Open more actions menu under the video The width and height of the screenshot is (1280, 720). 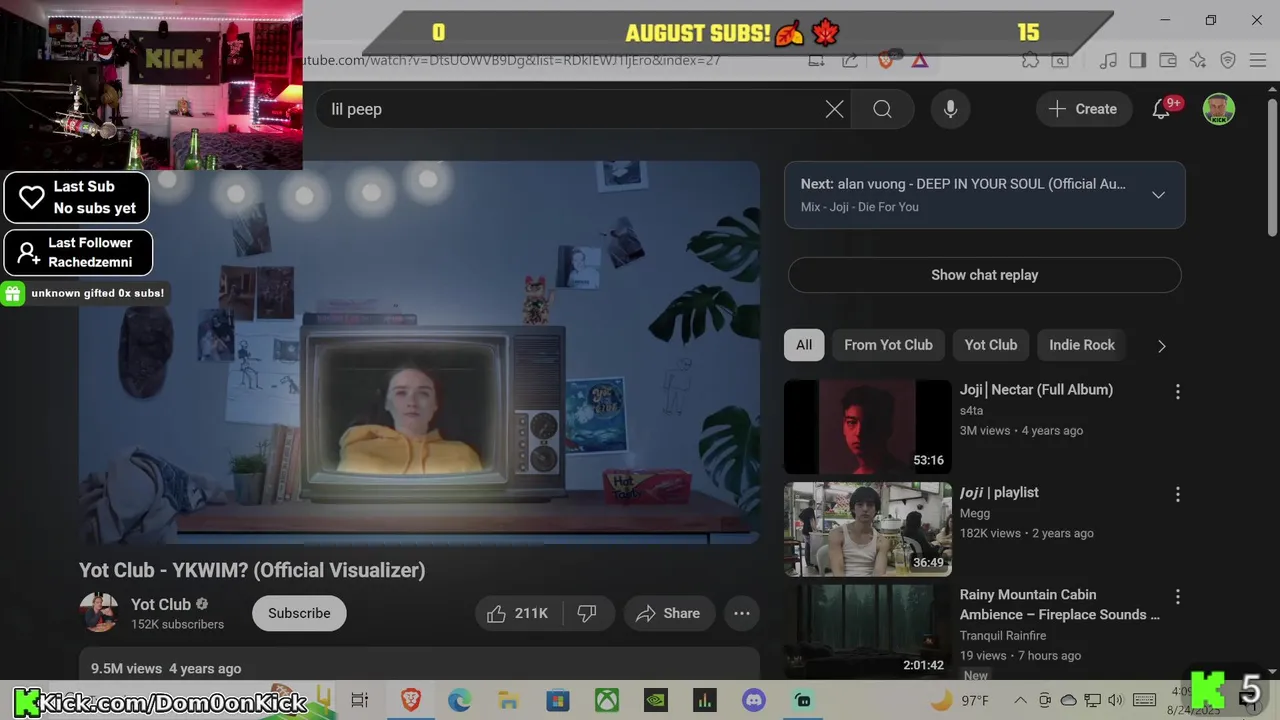(x=742, y=613)
